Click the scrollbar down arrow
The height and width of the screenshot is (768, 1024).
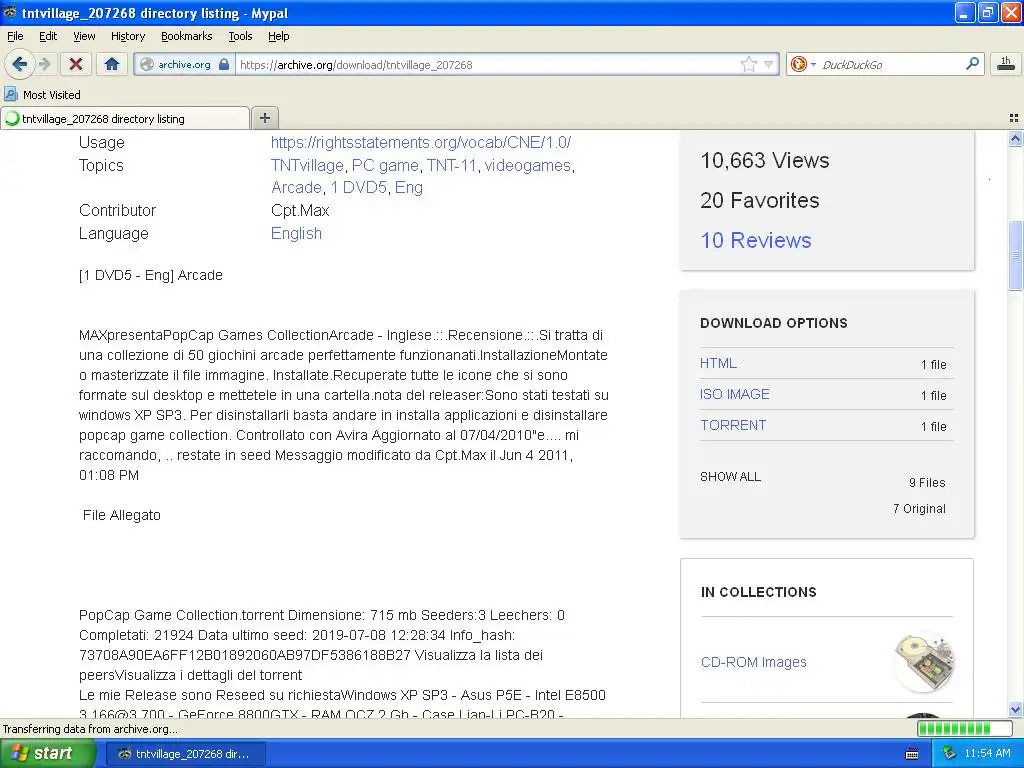[x=1015, y=710]
